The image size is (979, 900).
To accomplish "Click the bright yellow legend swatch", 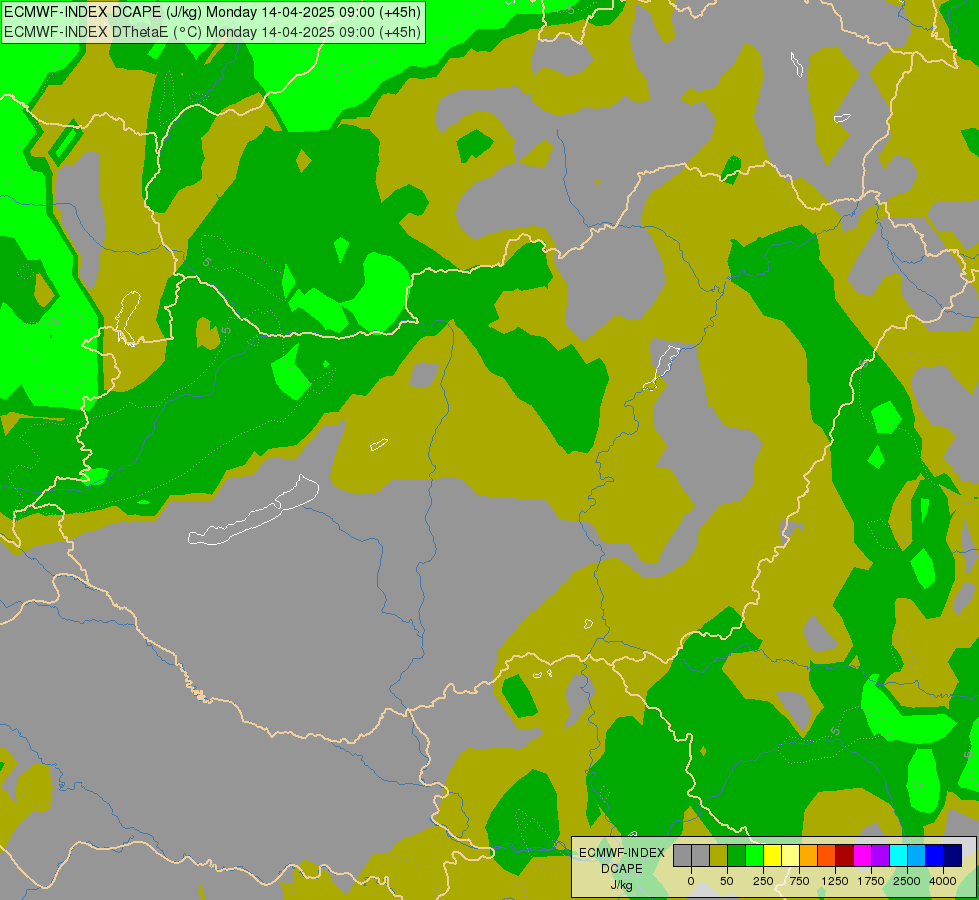I will tap(772, 856).
